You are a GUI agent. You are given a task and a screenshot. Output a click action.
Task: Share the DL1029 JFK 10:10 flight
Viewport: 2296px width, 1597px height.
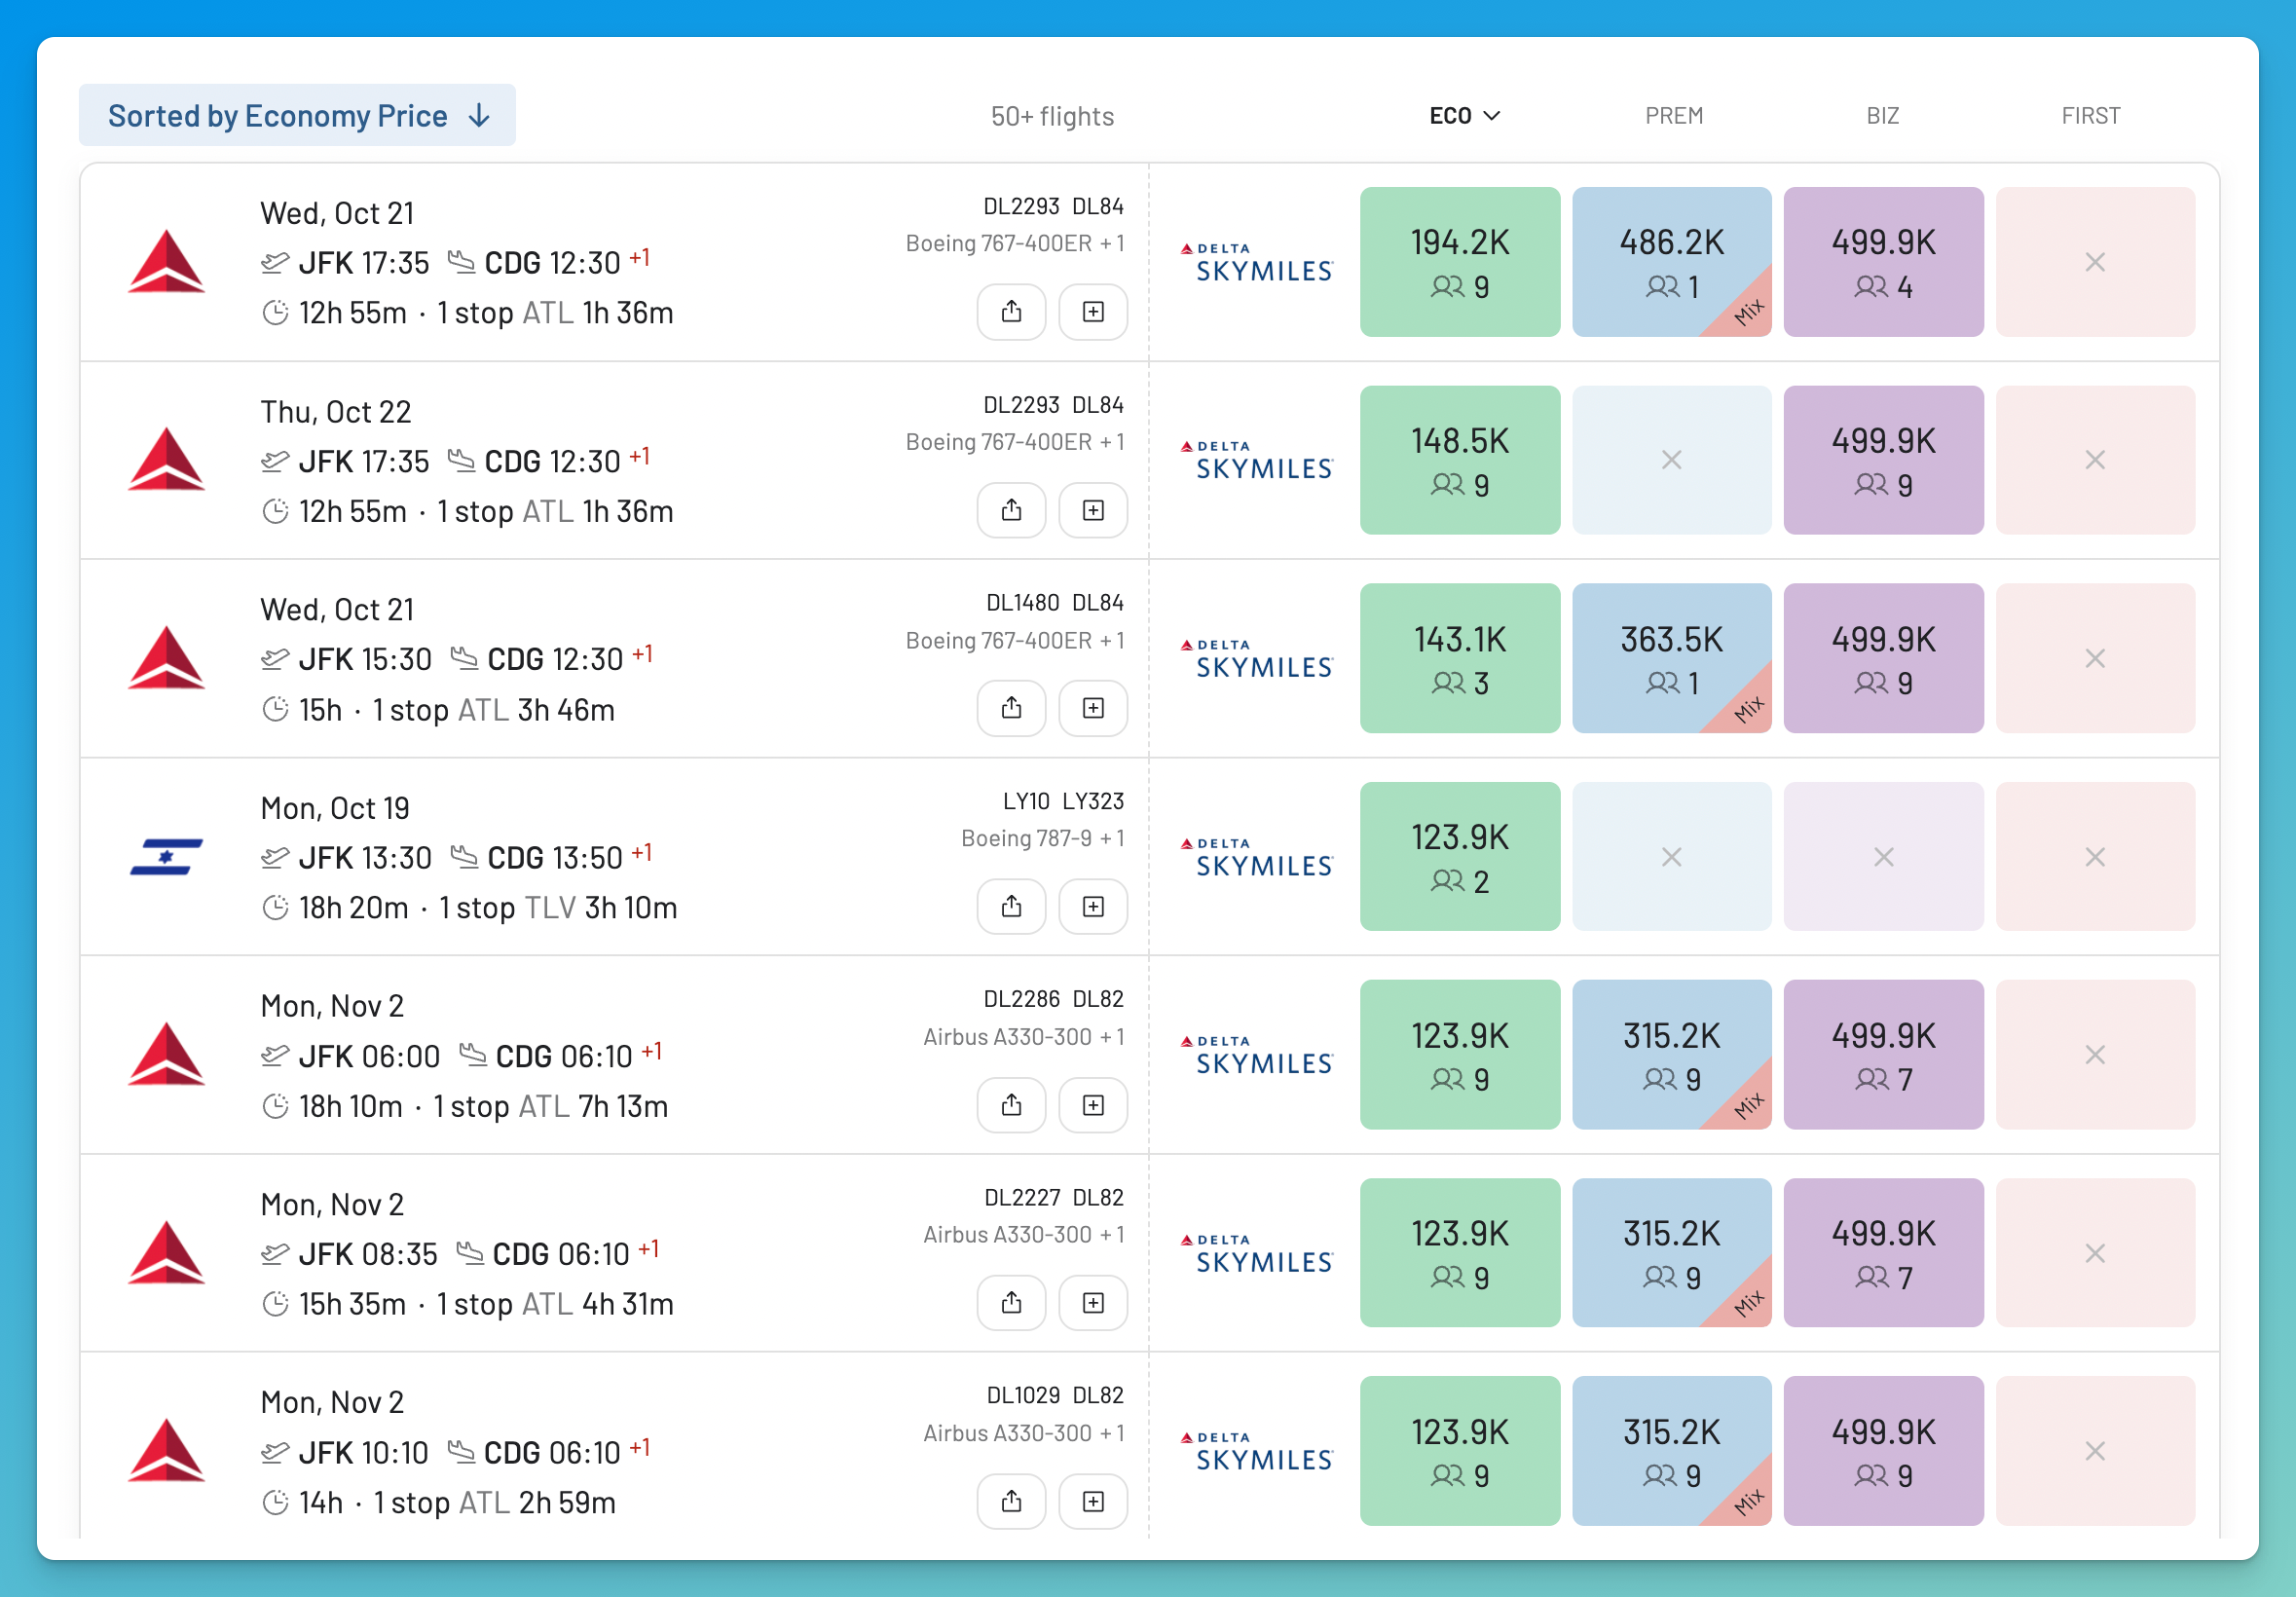coord(1011,1501)
